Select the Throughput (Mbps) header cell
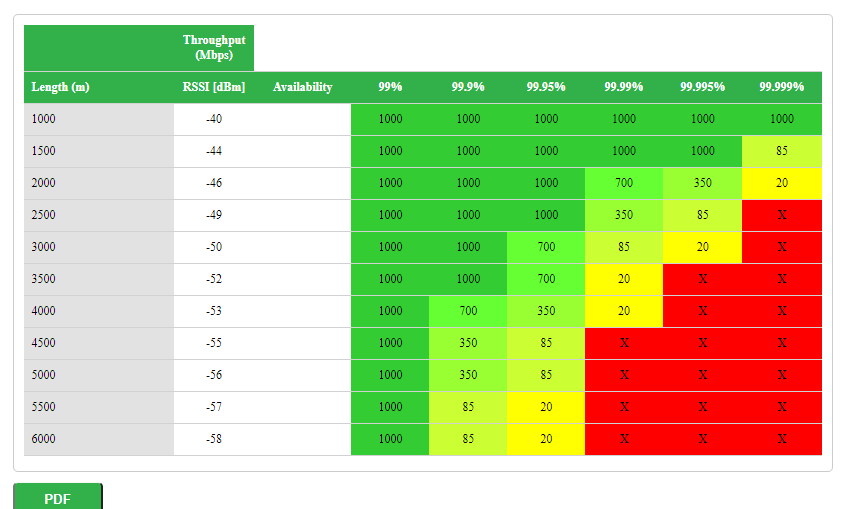 (x=214, y=47)
